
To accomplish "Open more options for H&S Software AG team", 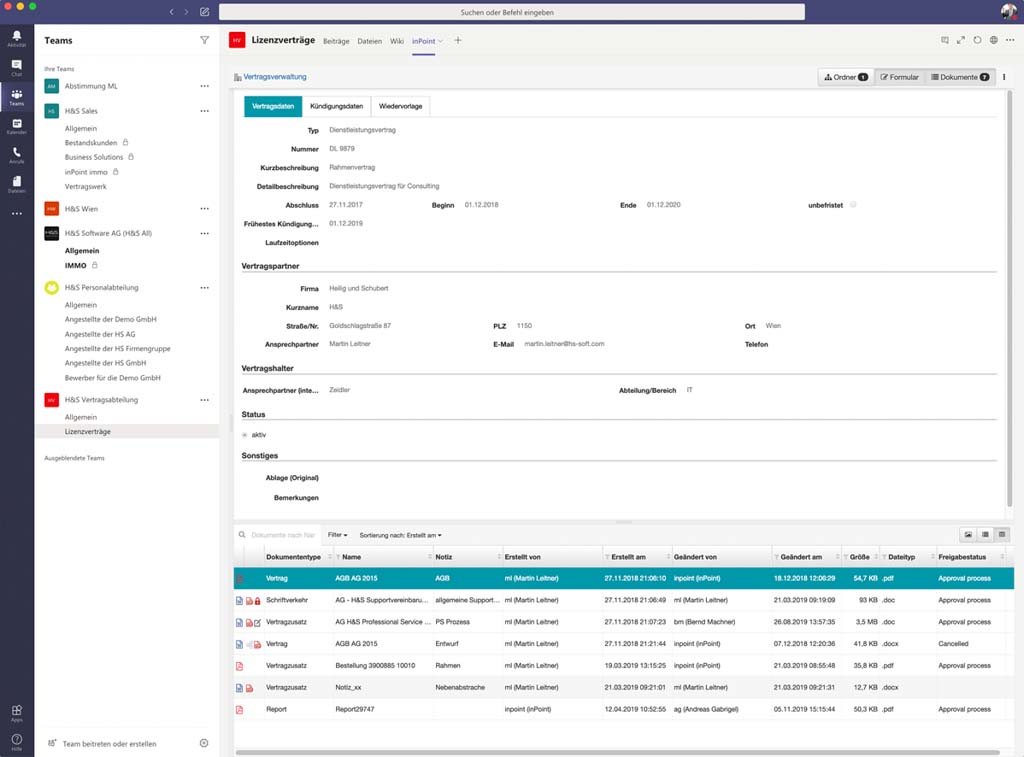I will tap(204, 233).
